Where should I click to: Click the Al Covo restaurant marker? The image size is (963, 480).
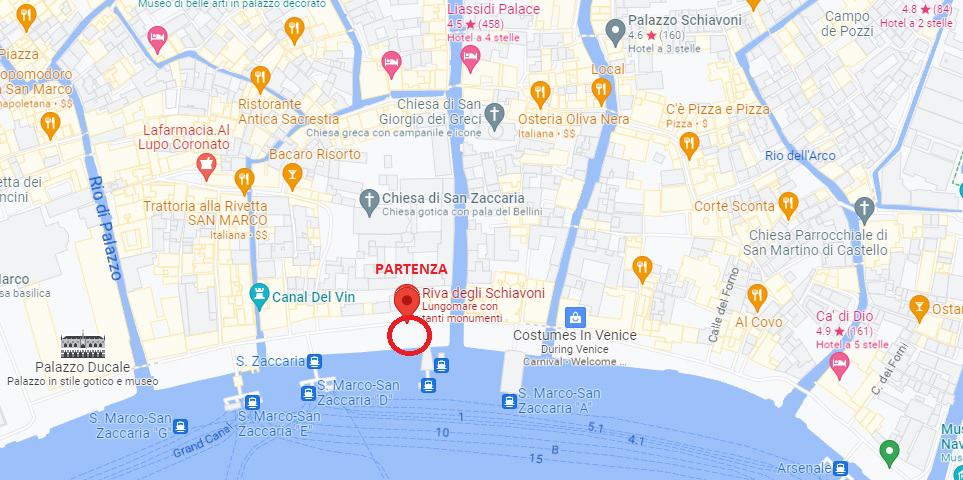(757, 298)
